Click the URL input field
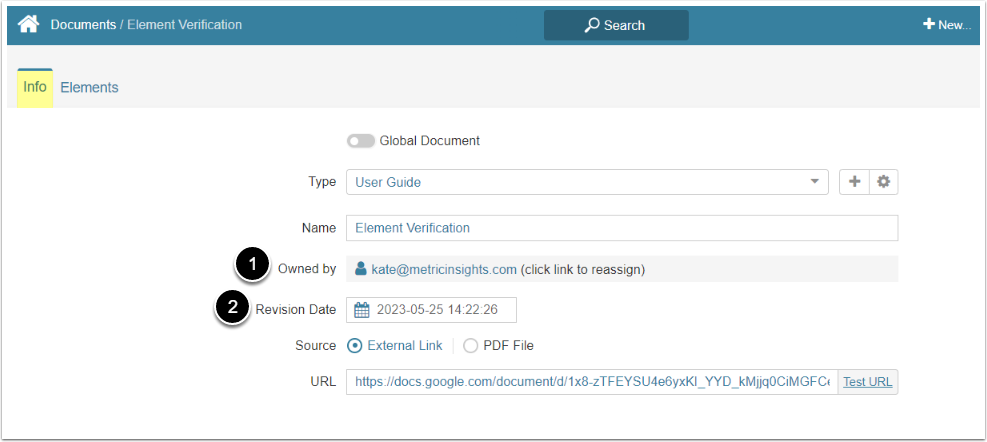 592,381
